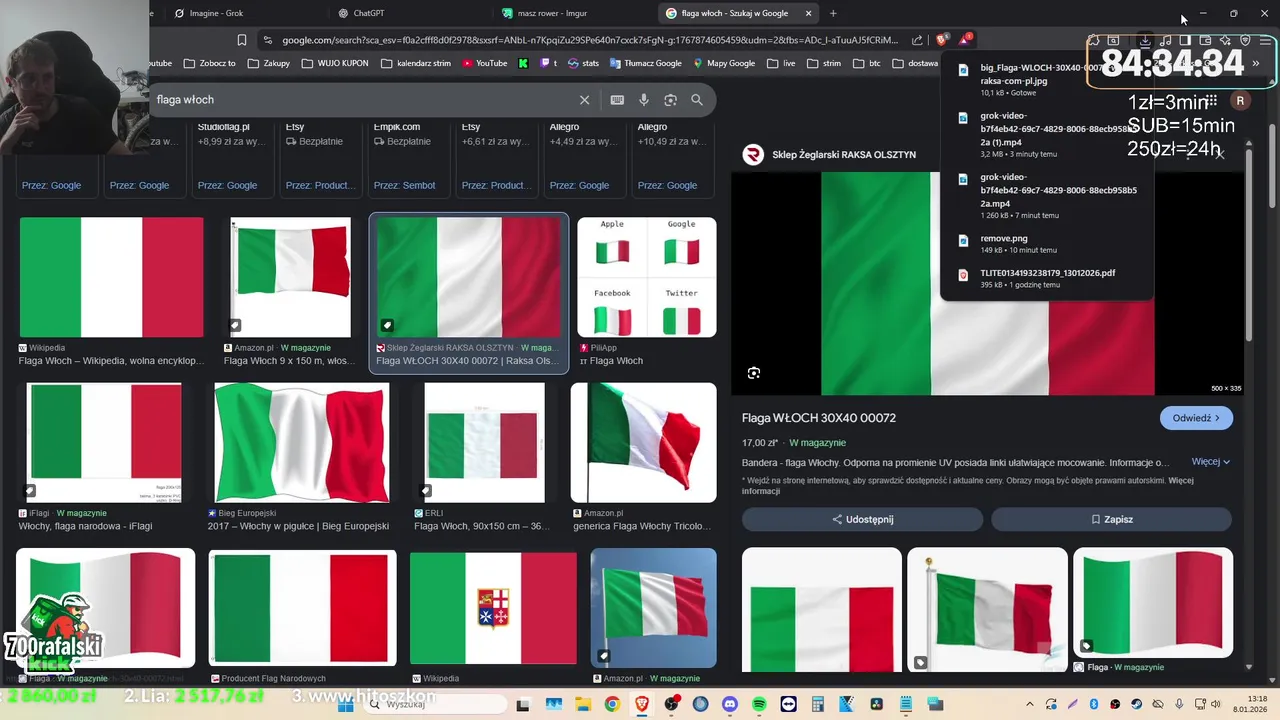Open Spotify from the taskbar
This screenshot has height=720, width=1280.
coord(759,704)
